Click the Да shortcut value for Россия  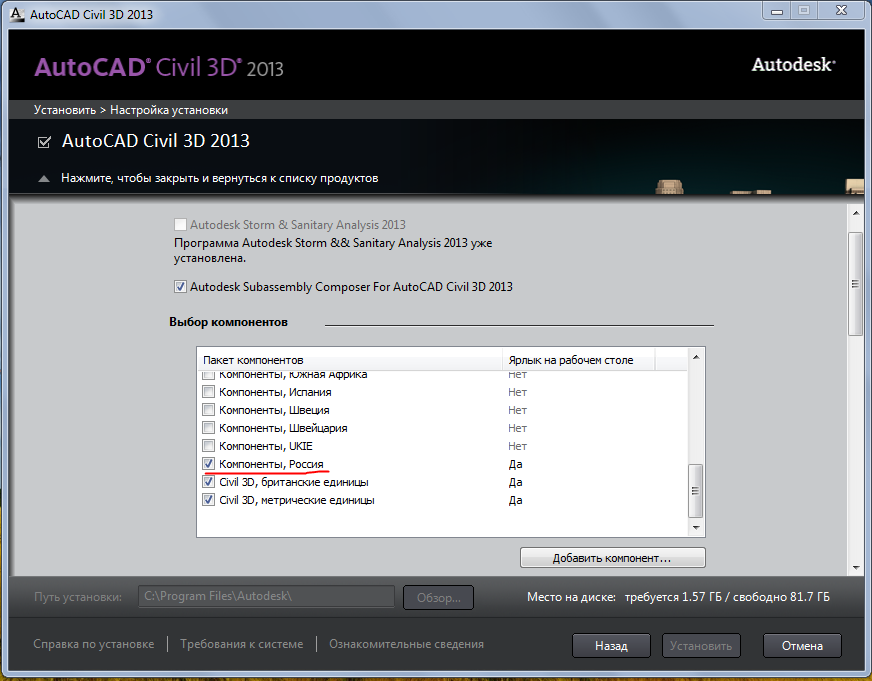[515, 464]
